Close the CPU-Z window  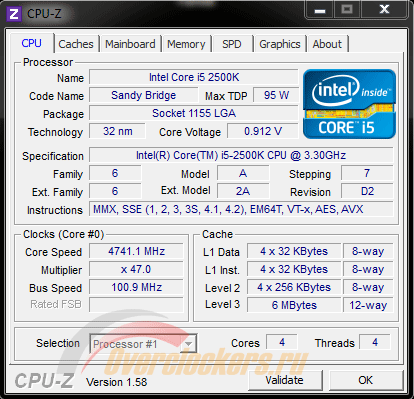click(384, 10)
